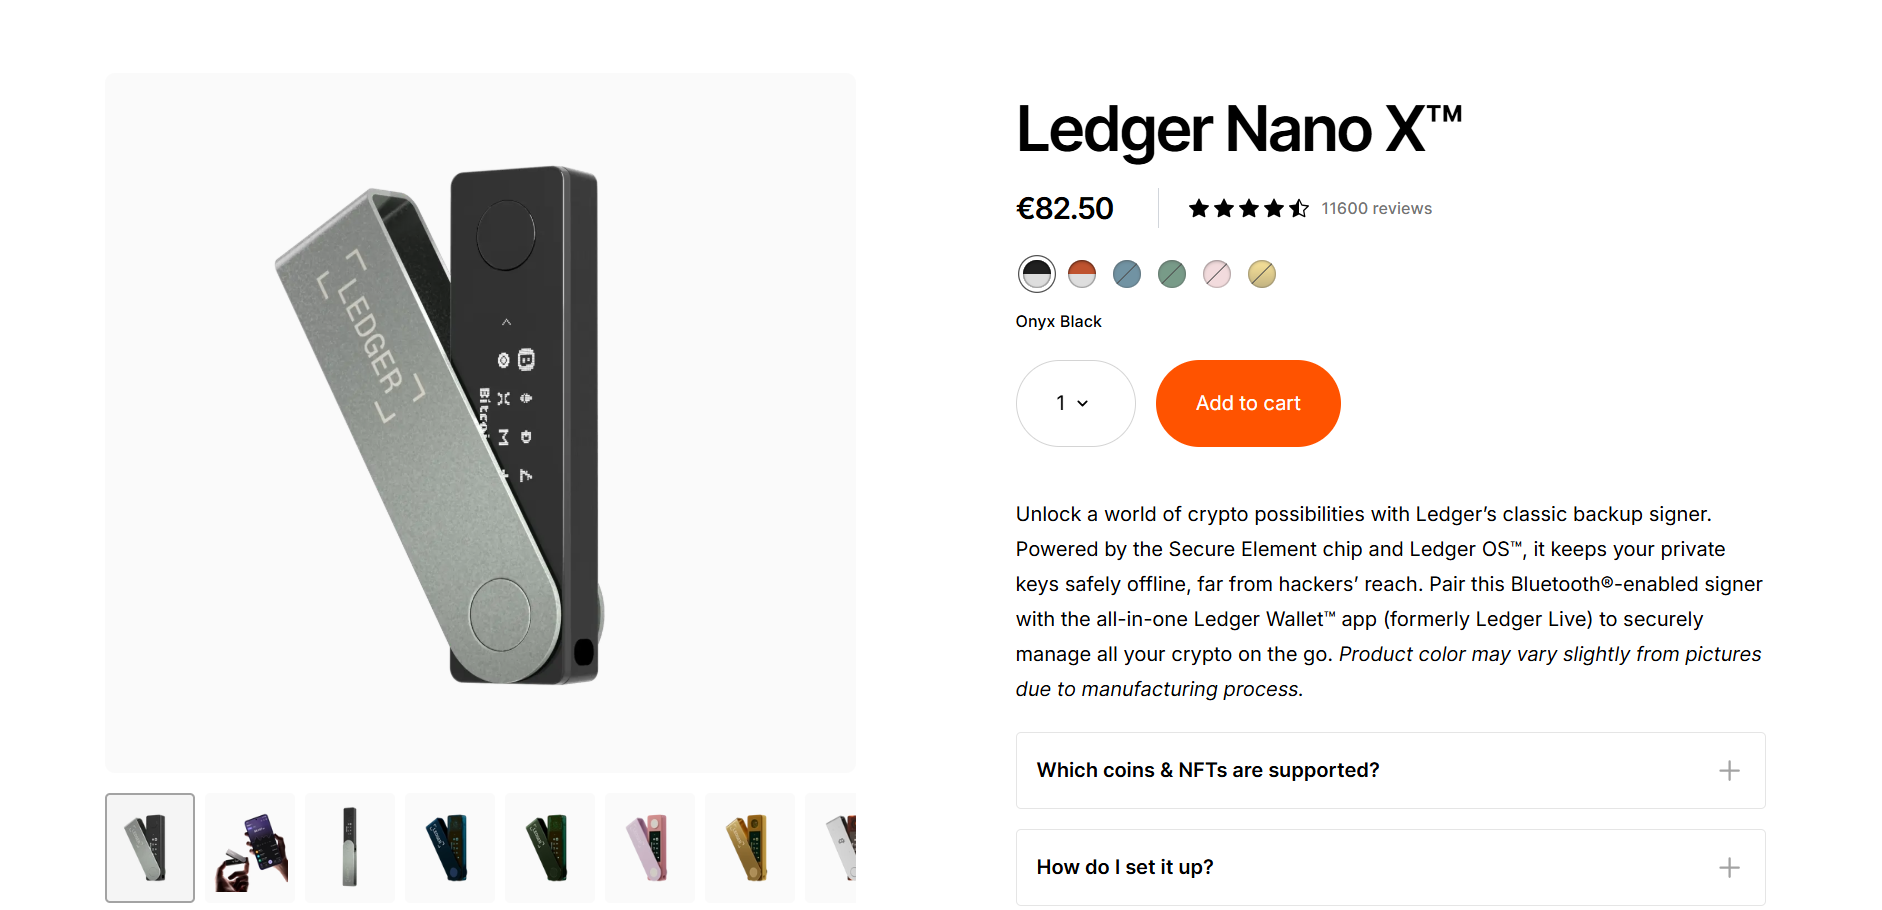Expand 'How do I set it up?'
Image resolution: width=1882 pixels, height=910 pixels.
[x=1124, y=867]
